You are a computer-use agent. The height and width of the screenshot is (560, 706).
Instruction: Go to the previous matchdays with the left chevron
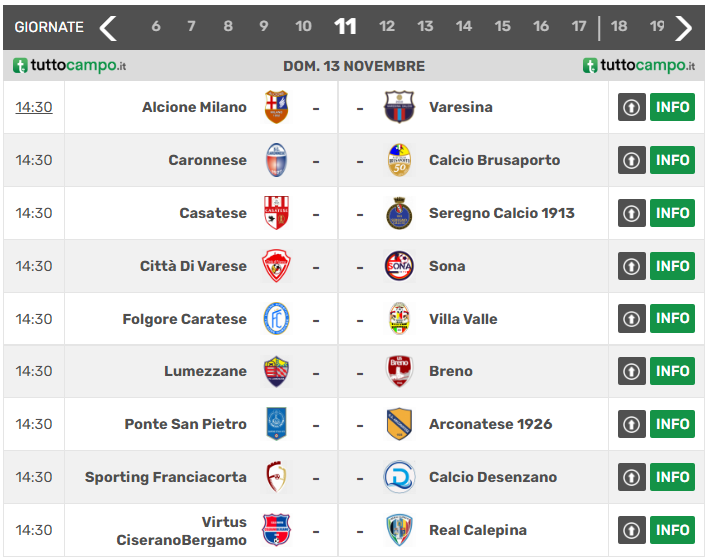[x=108, y=27]
